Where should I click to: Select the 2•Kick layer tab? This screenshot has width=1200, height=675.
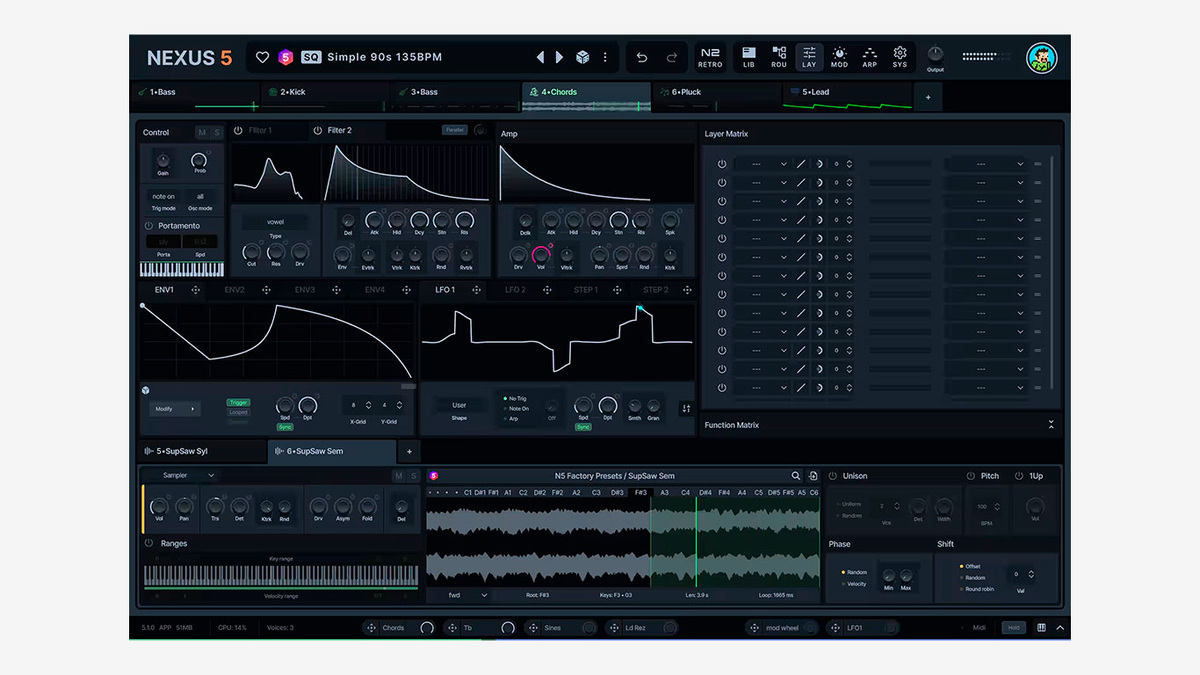tap(325, 95)
